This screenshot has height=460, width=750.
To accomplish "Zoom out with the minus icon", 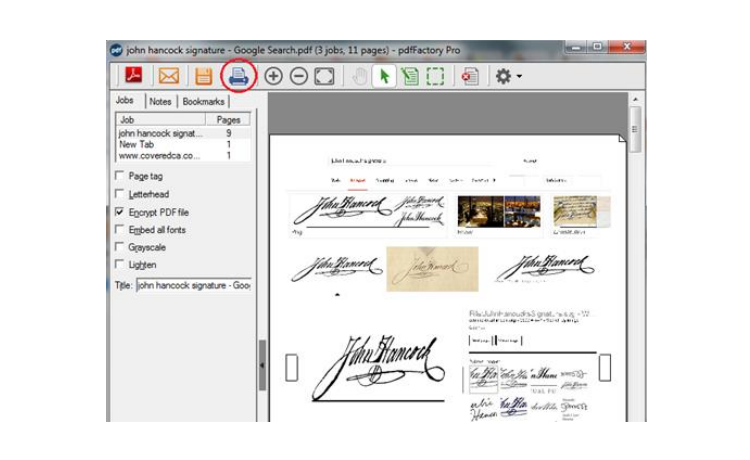I will click(299, 77).
